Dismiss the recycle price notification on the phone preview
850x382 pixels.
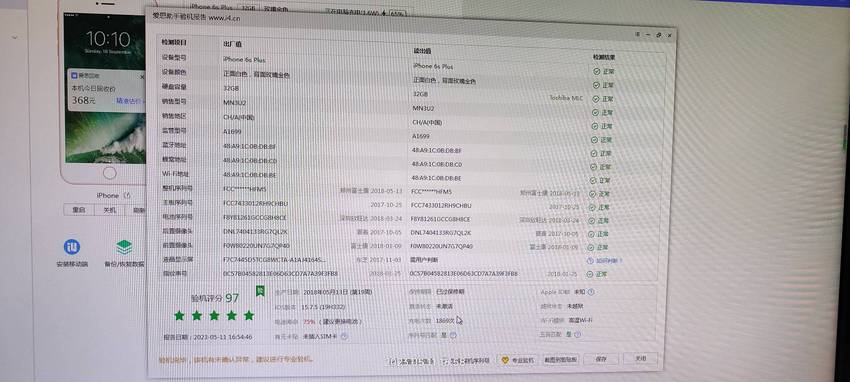point(143,77)
